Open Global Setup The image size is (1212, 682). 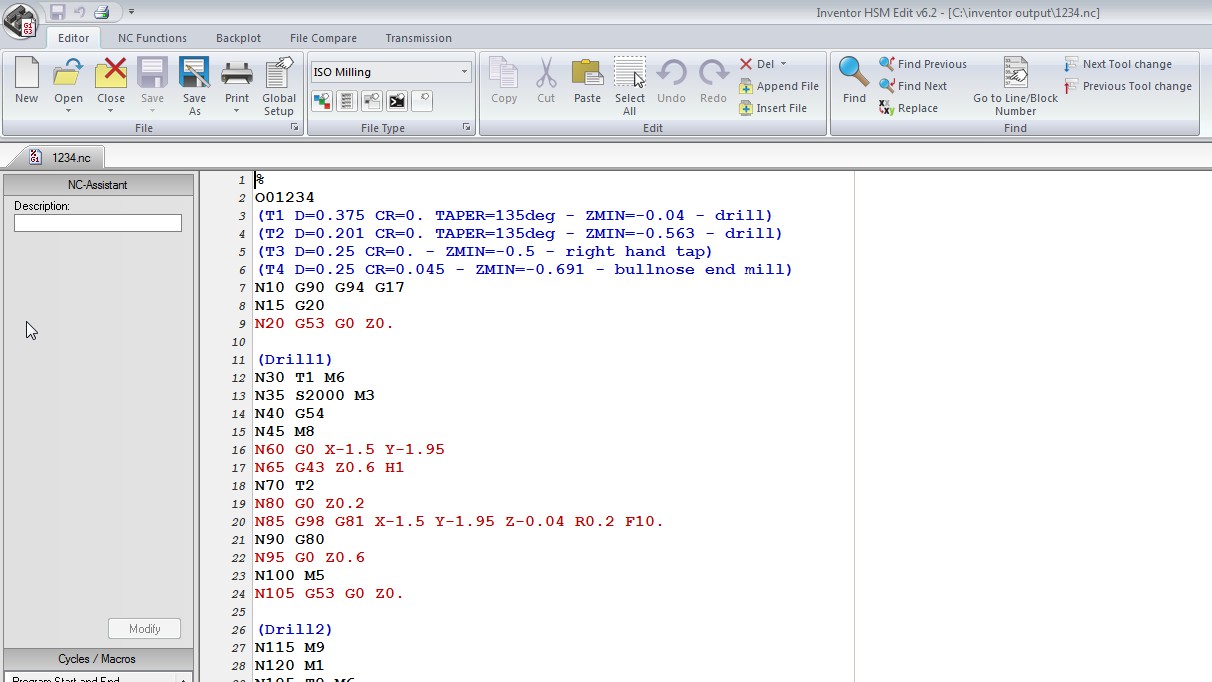click(279, 74)
